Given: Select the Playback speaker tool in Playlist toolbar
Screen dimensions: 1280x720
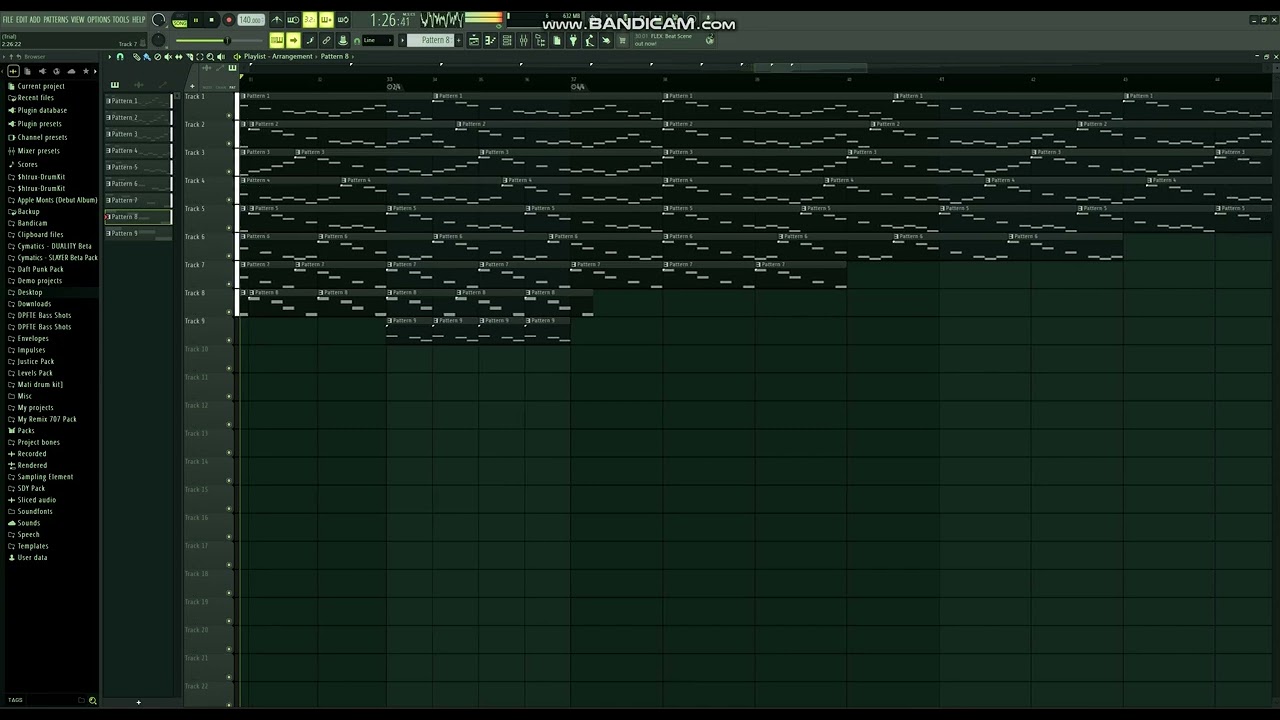Looking at the screenshot, I should coord(221,56).
